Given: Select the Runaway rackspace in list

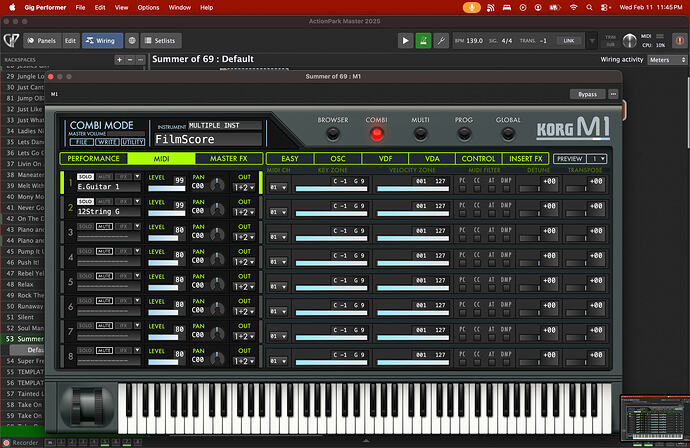Looking at the screenshot, I should pos(25,306).
